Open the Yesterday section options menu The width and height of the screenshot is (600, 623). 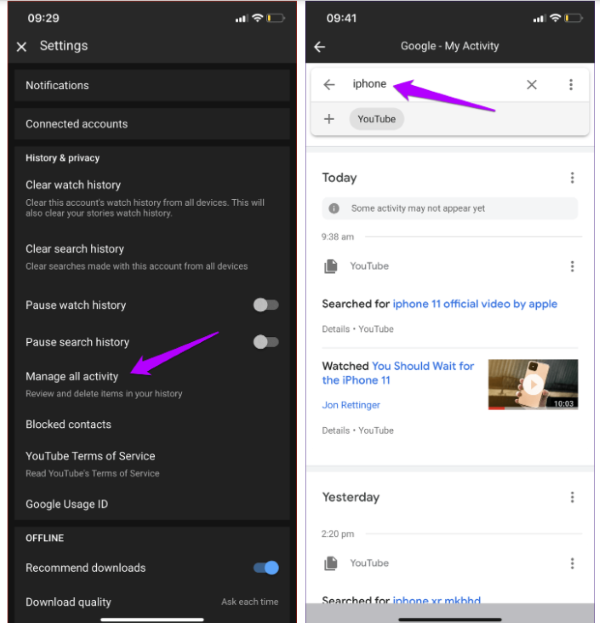(572, 497)
